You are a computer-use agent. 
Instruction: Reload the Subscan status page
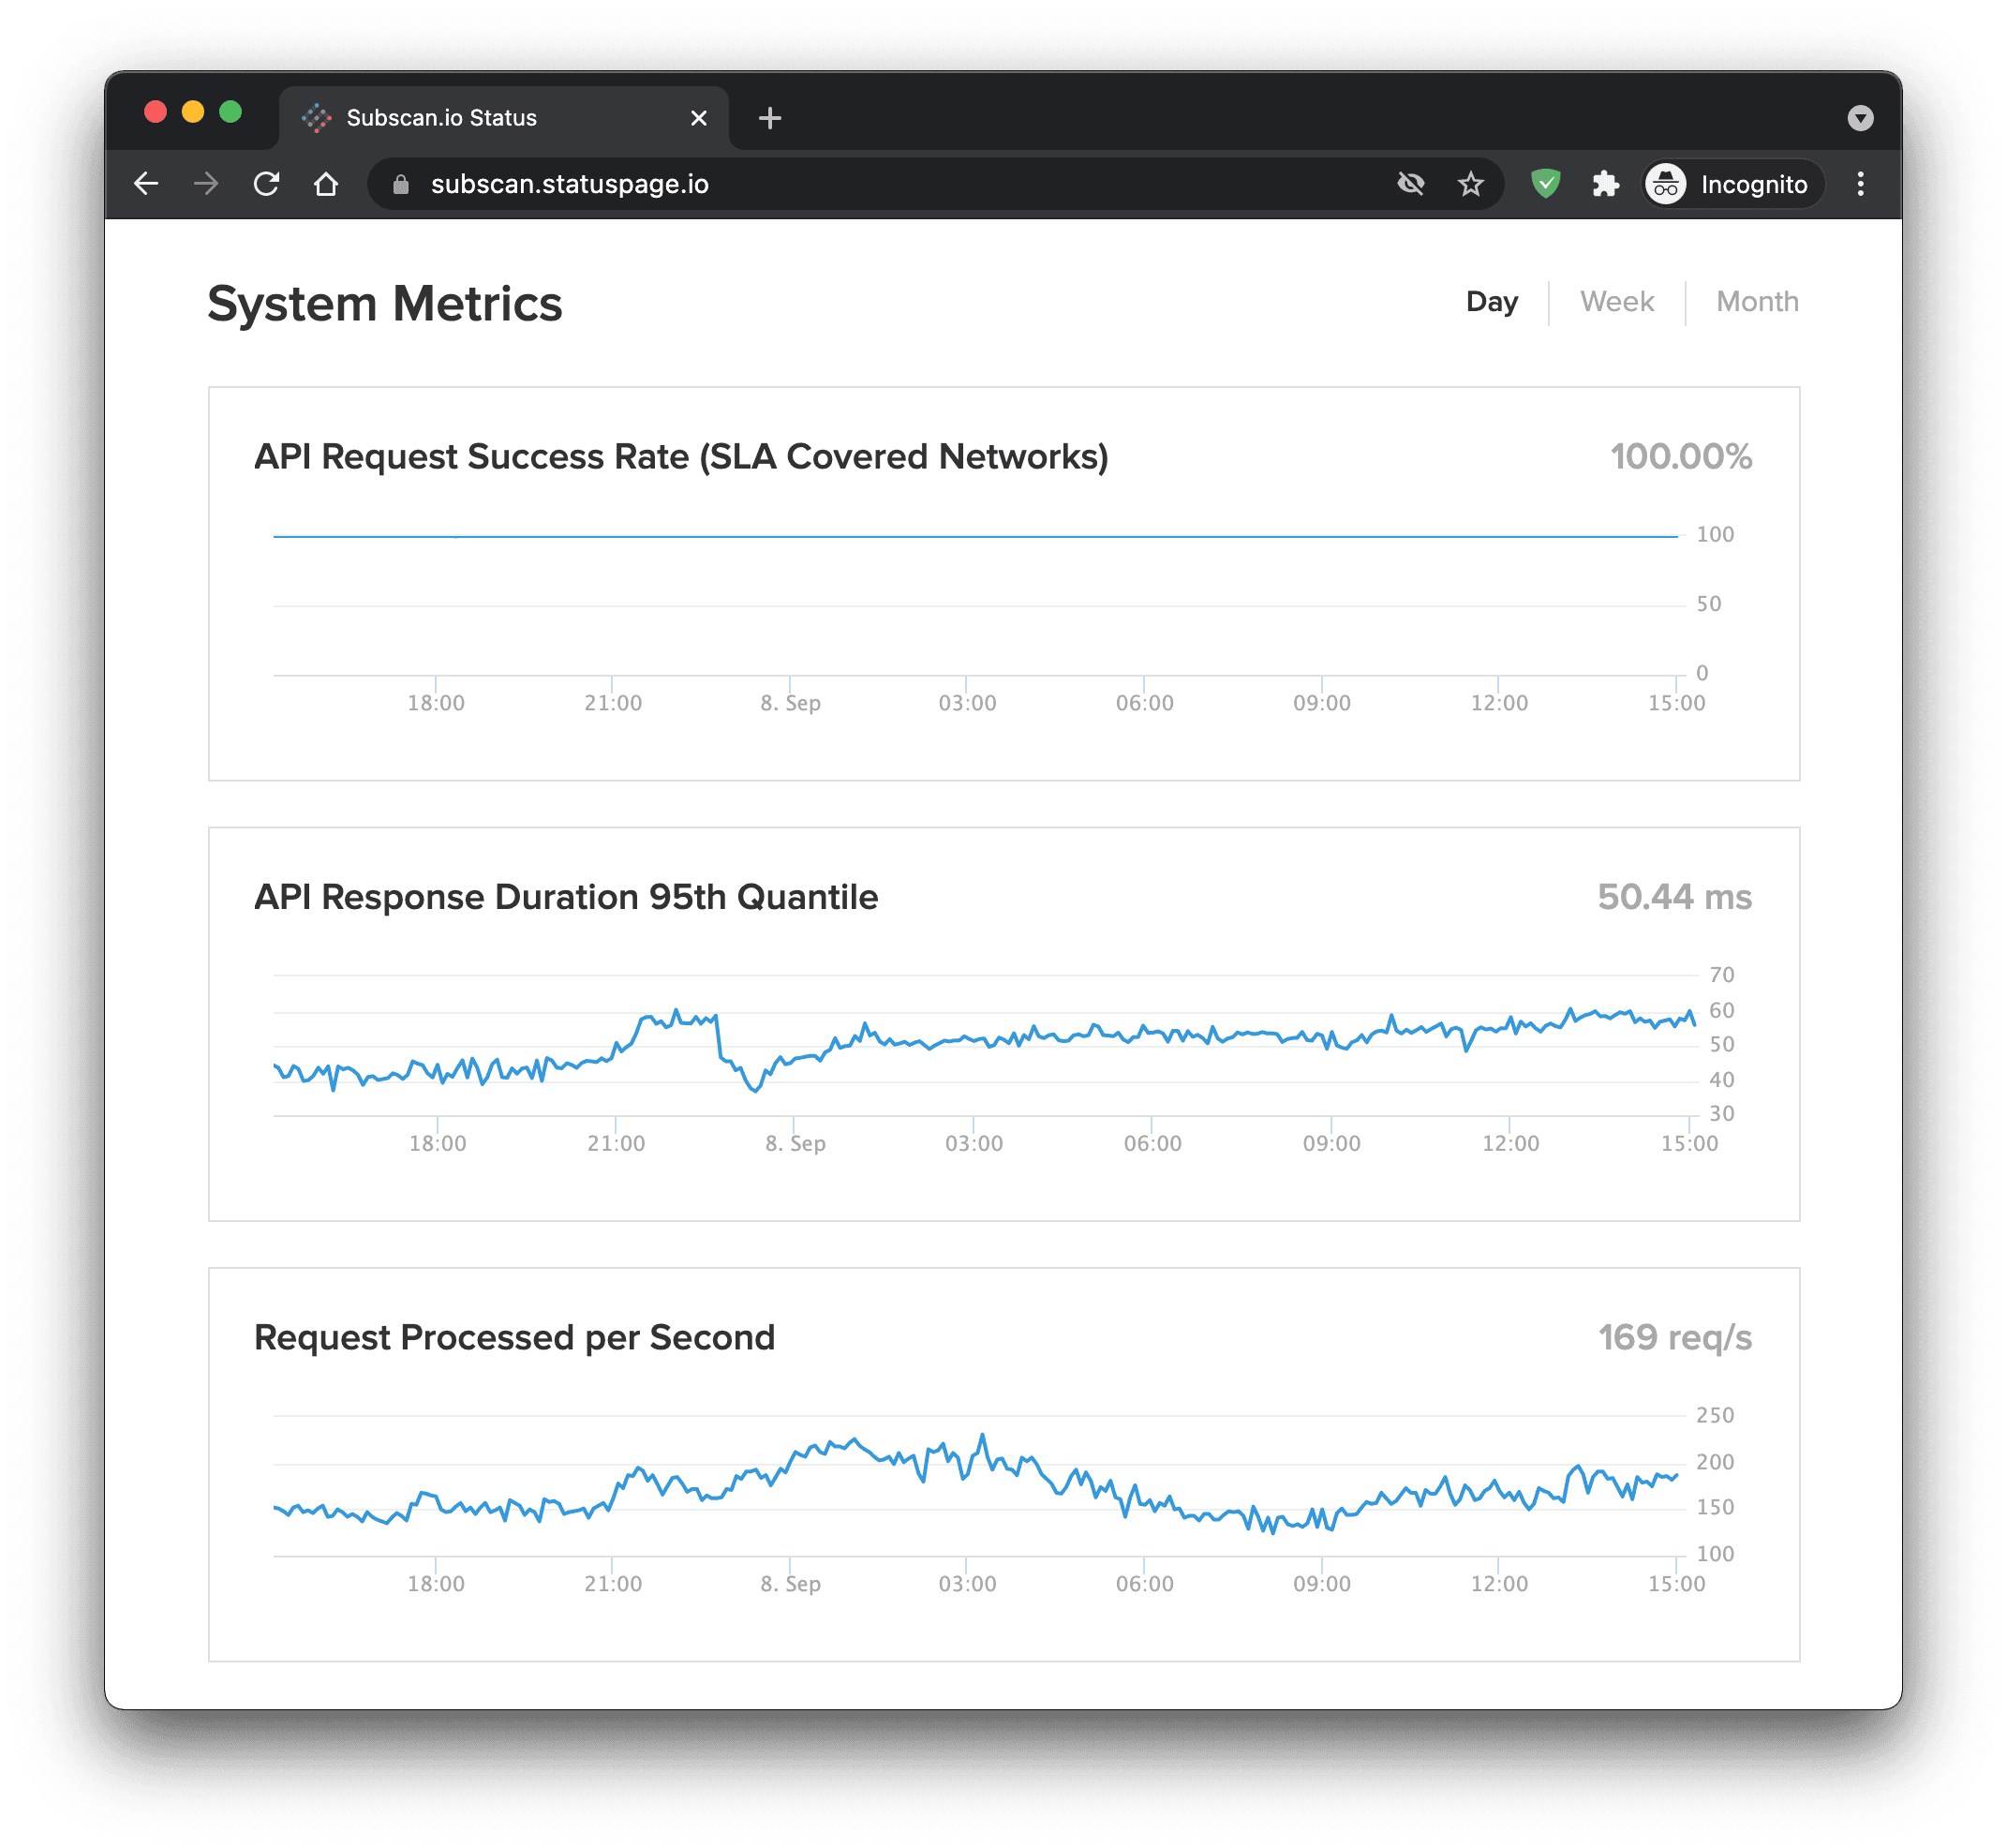[x=266, y=184]
